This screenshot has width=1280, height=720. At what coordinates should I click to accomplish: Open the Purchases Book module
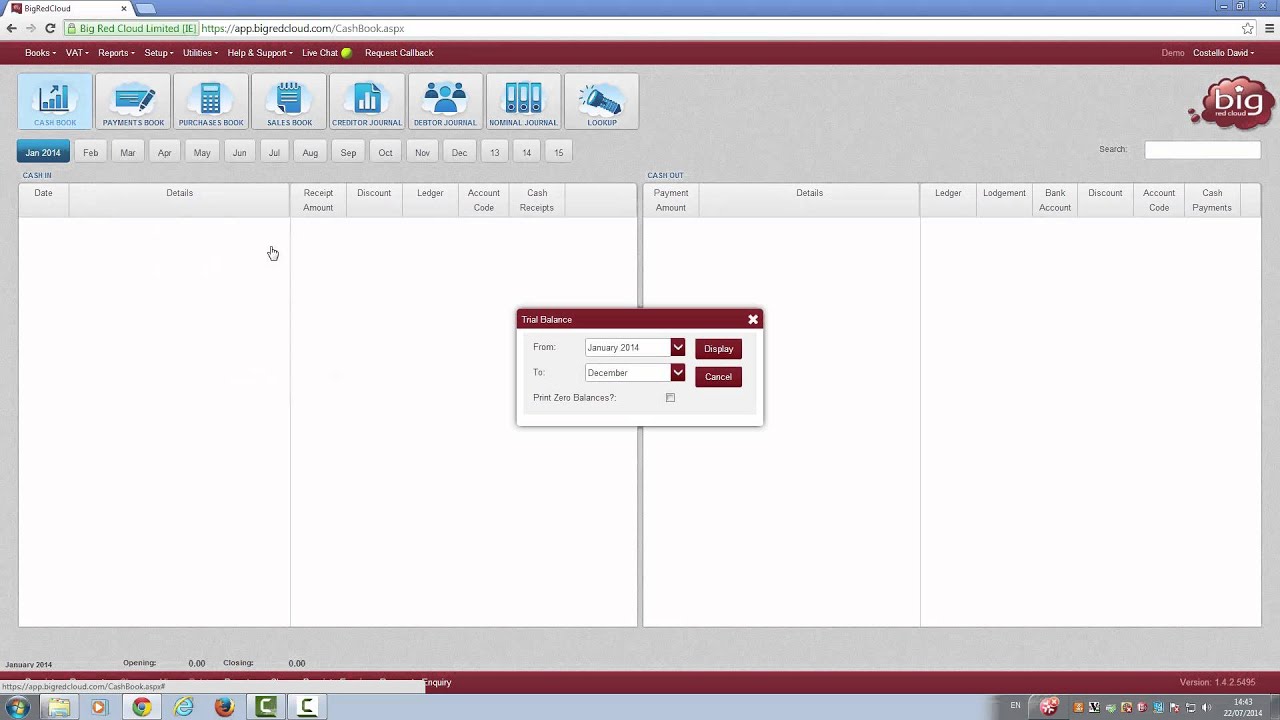coord(211,102)
